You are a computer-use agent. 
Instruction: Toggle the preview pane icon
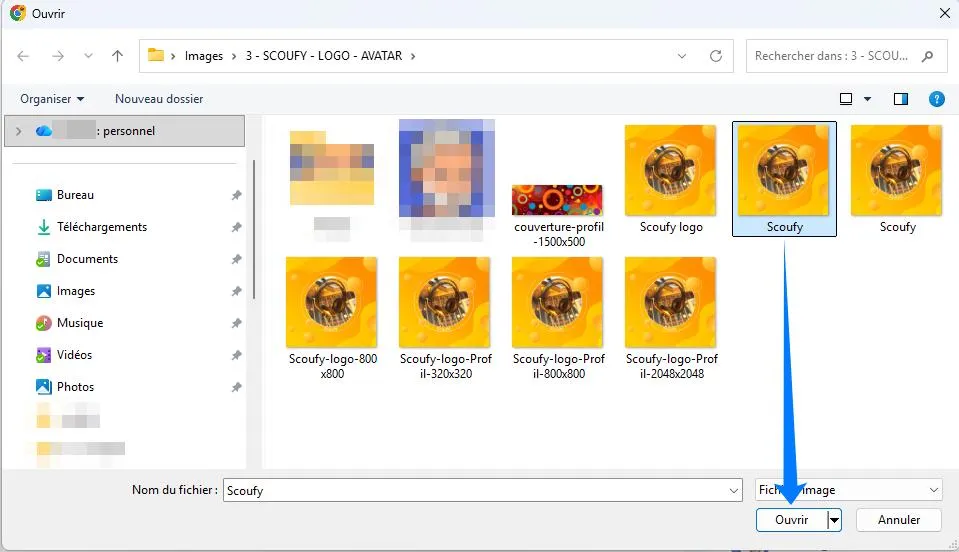coord(900,99)
